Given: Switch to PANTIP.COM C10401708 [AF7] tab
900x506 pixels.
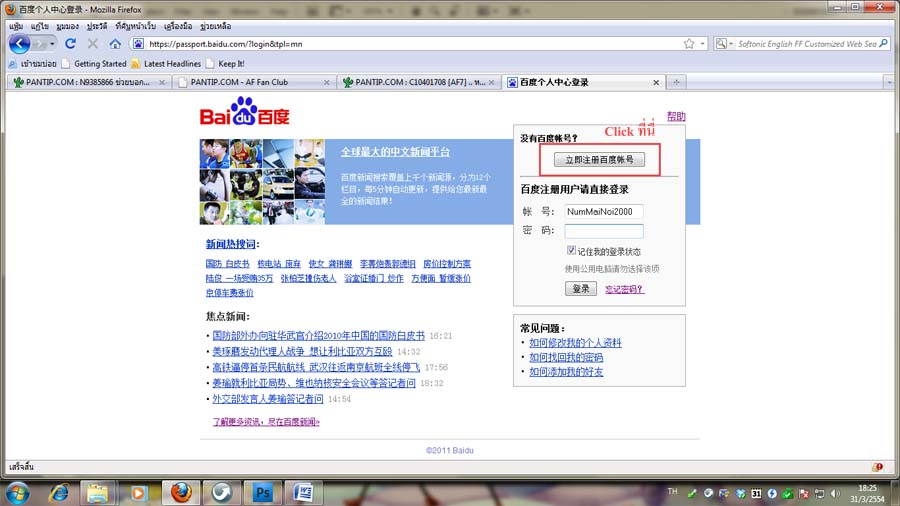Looking at the screenshot, I should pyautogui.click(x=418, y=82).
